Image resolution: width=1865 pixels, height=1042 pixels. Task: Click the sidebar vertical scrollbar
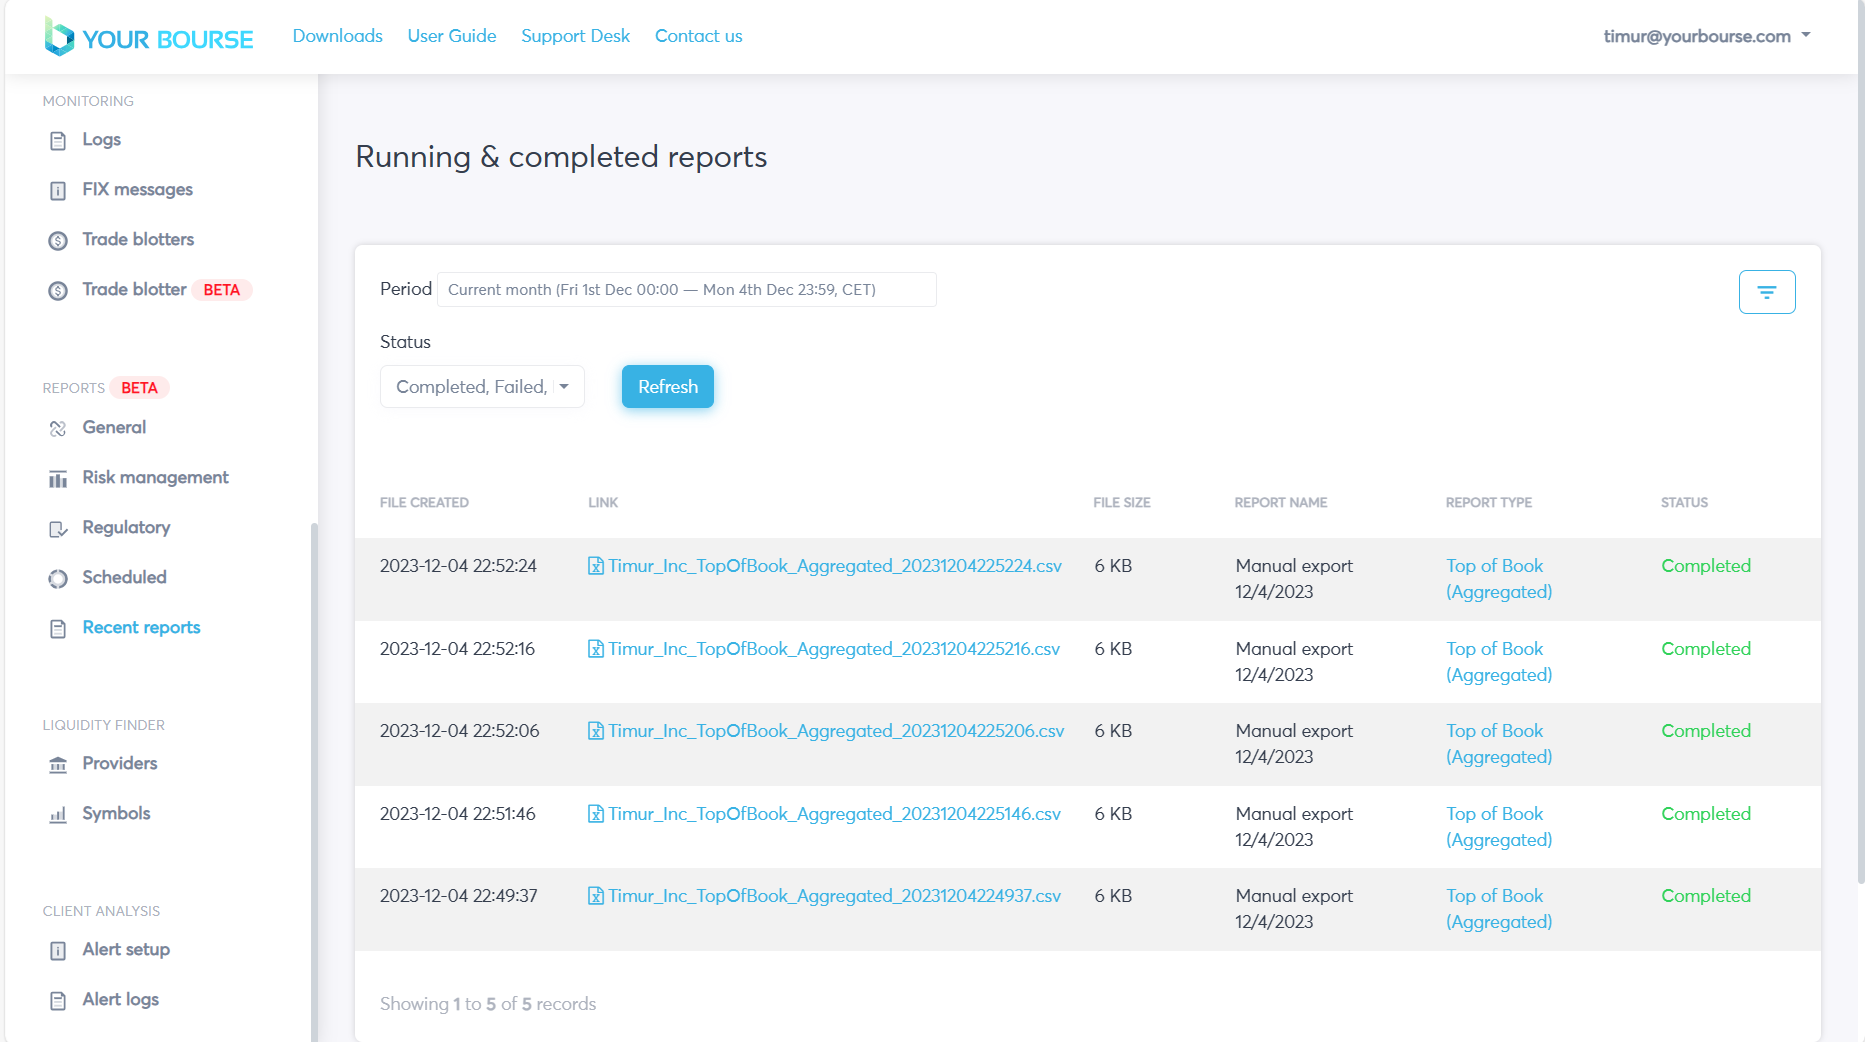point(314,780)
